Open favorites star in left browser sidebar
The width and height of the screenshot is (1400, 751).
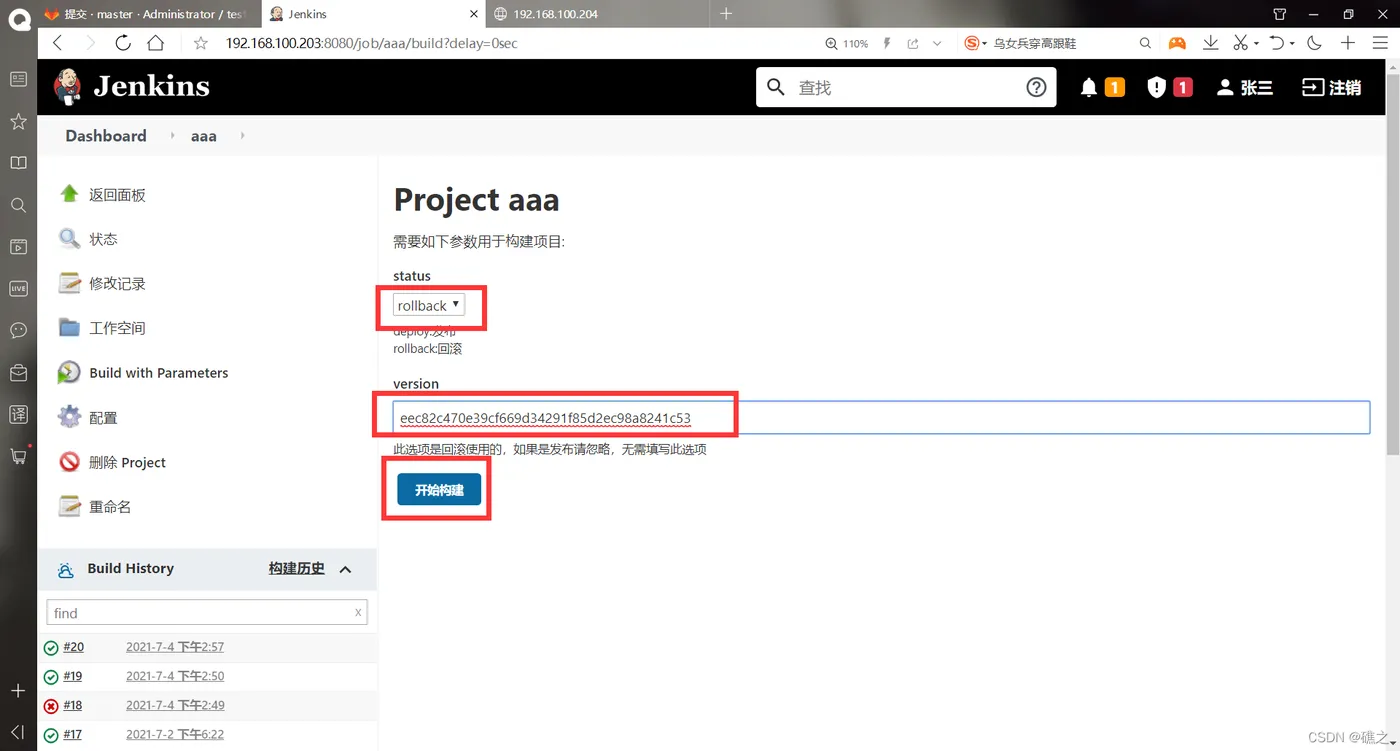coord(18,121)
